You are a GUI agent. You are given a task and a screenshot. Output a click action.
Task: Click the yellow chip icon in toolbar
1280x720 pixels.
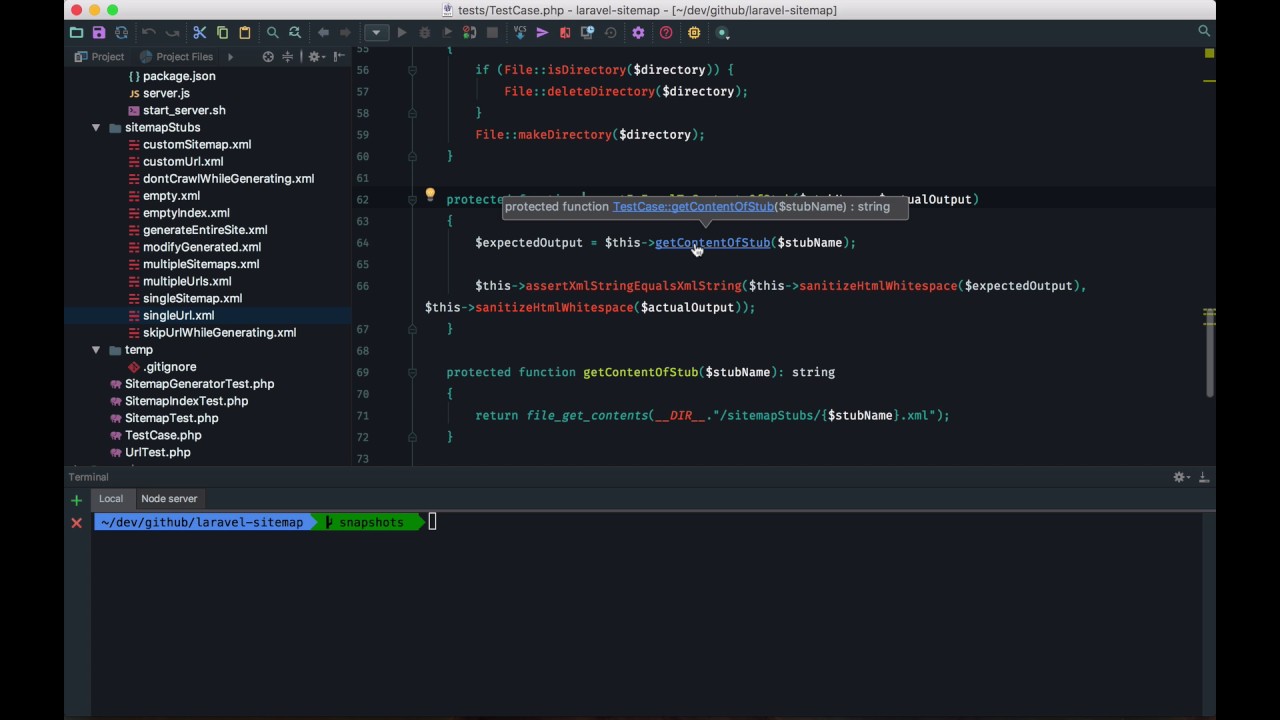(694, 32)
